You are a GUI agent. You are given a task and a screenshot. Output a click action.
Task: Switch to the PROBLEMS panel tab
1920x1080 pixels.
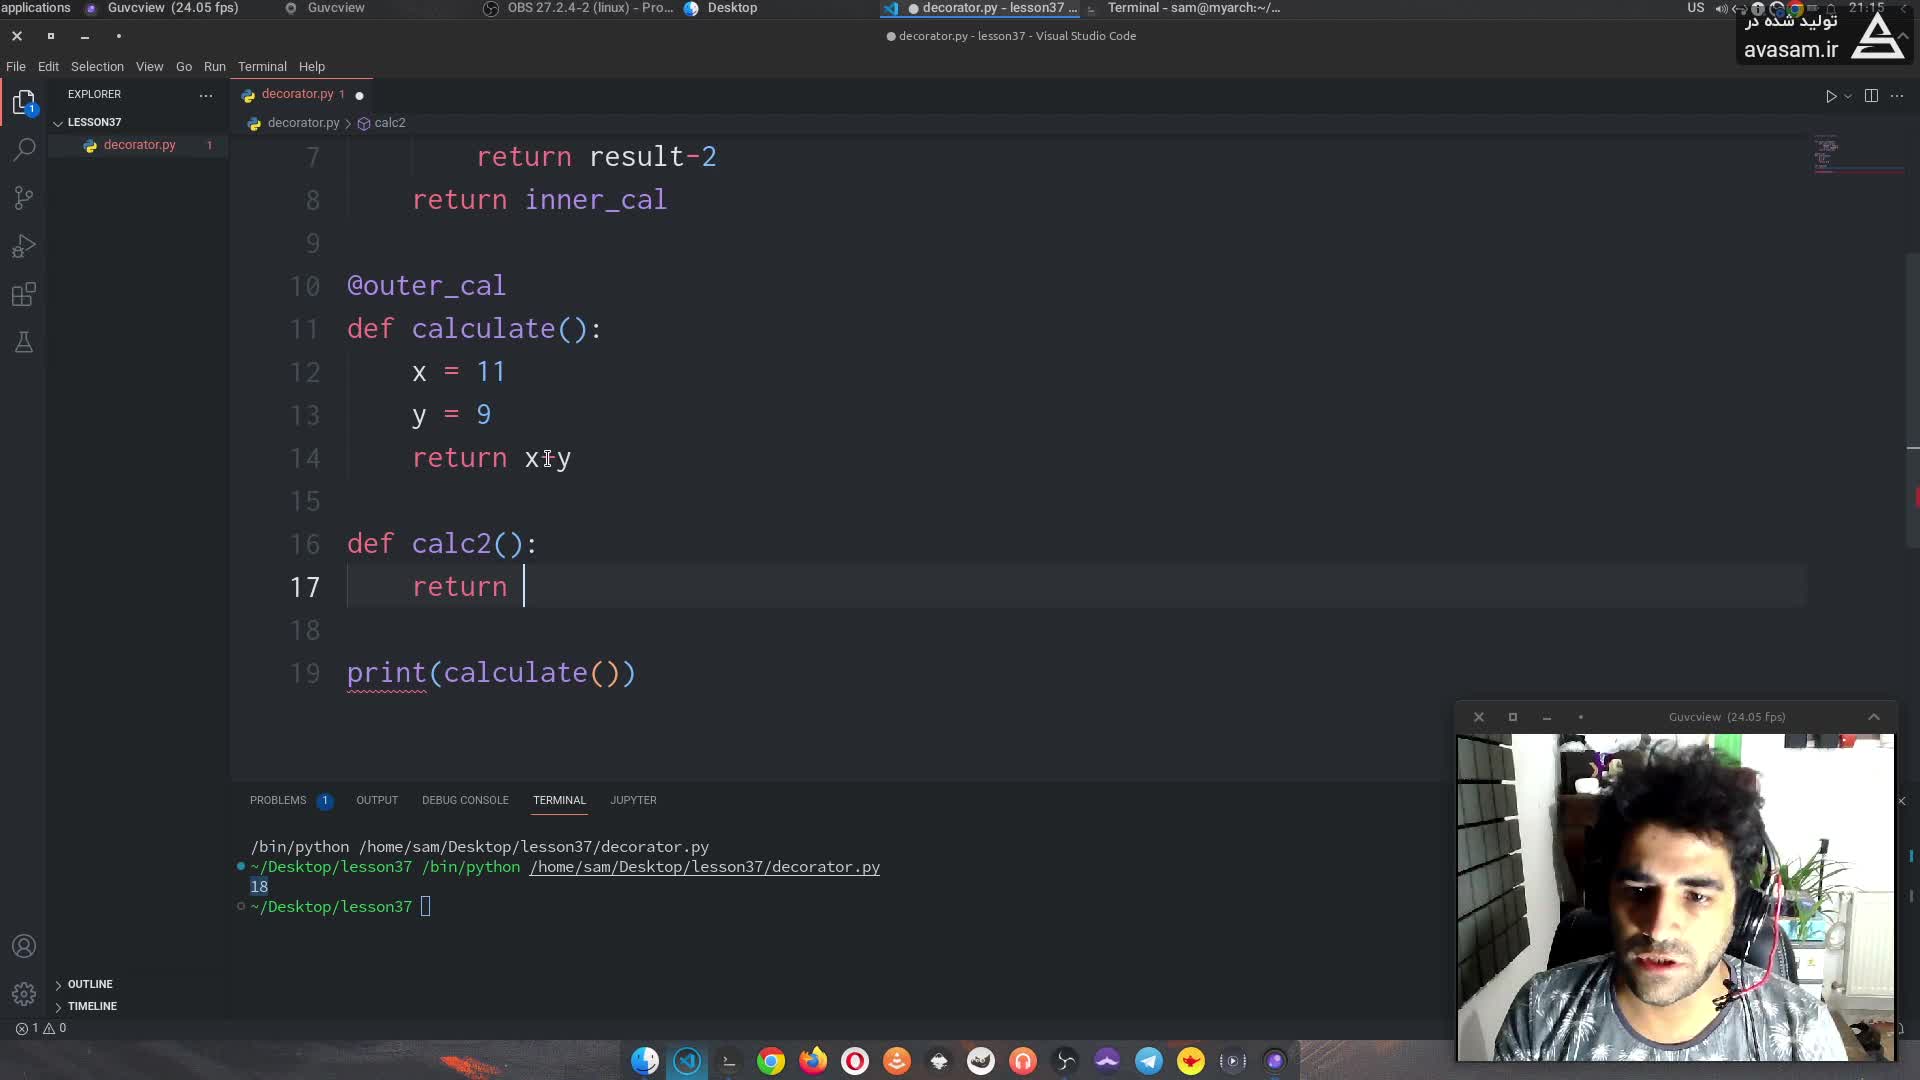point(278,800)
